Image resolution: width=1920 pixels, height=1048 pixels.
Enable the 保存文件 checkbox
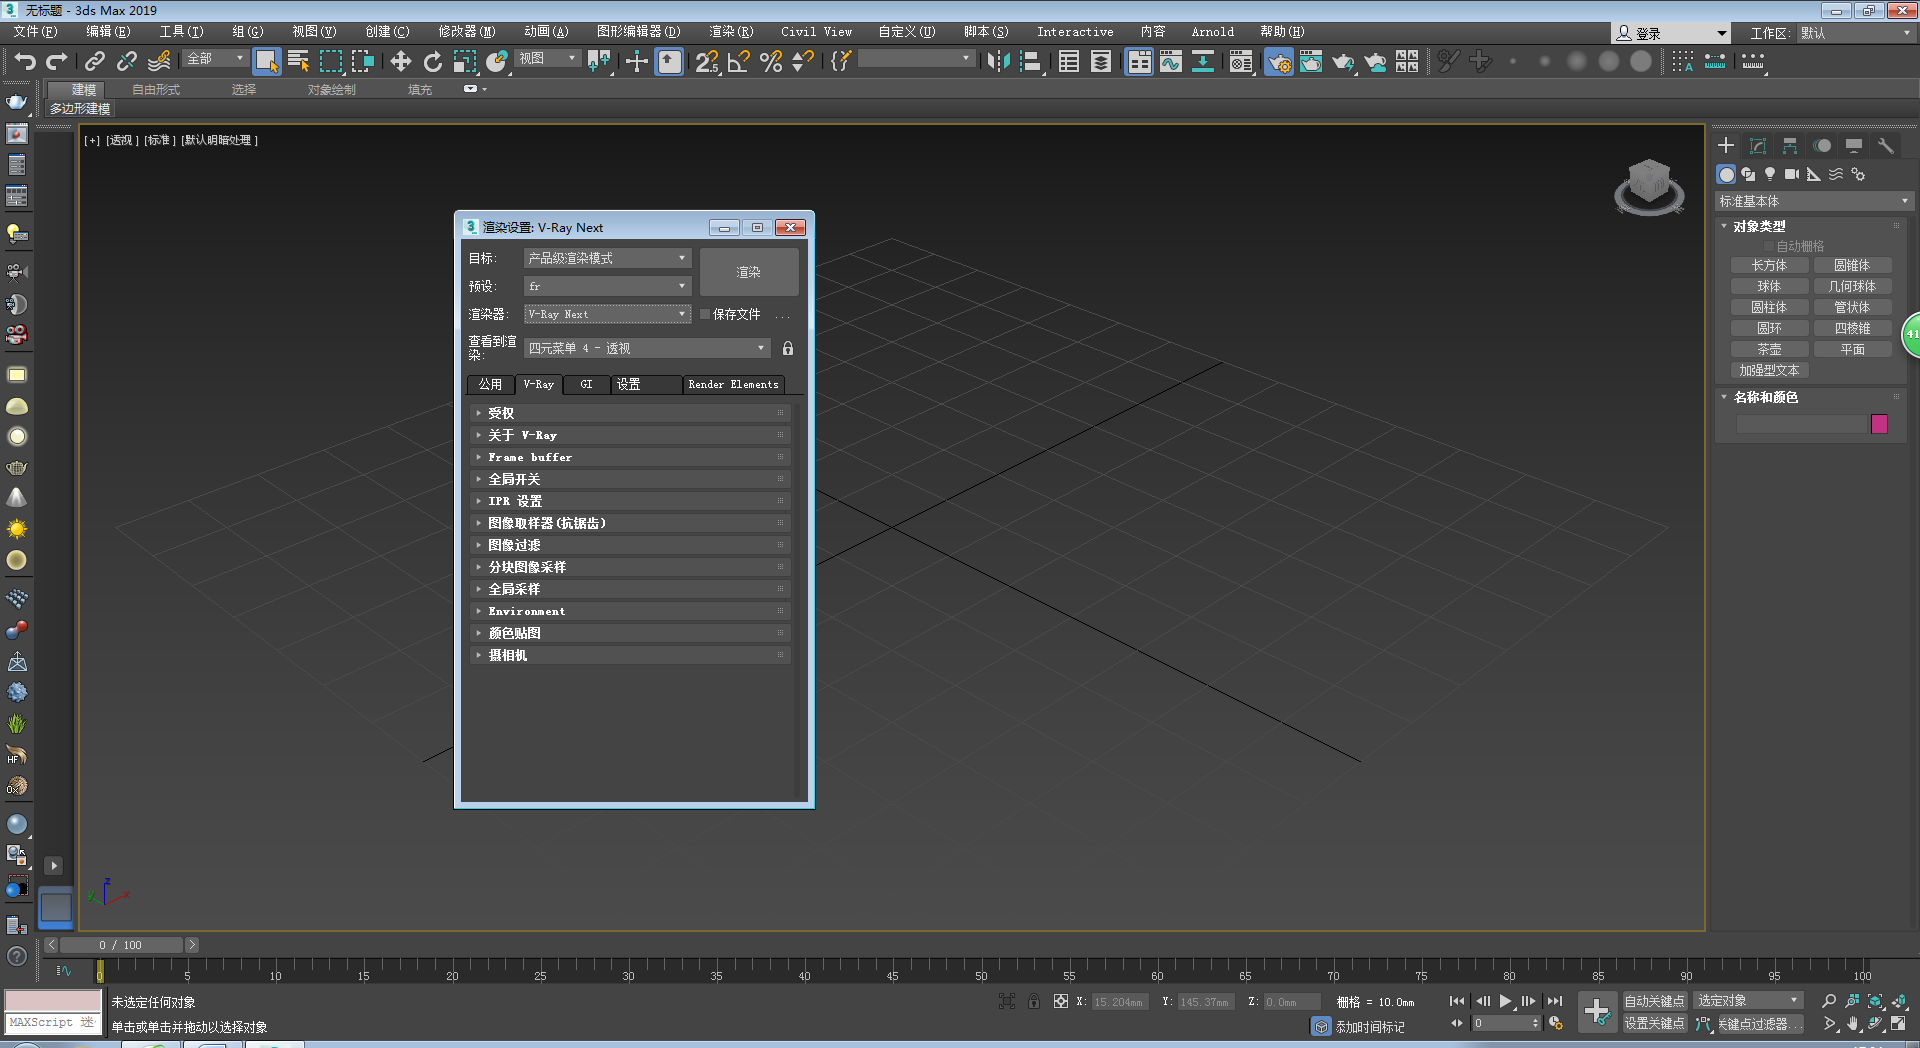click(705, 314)
